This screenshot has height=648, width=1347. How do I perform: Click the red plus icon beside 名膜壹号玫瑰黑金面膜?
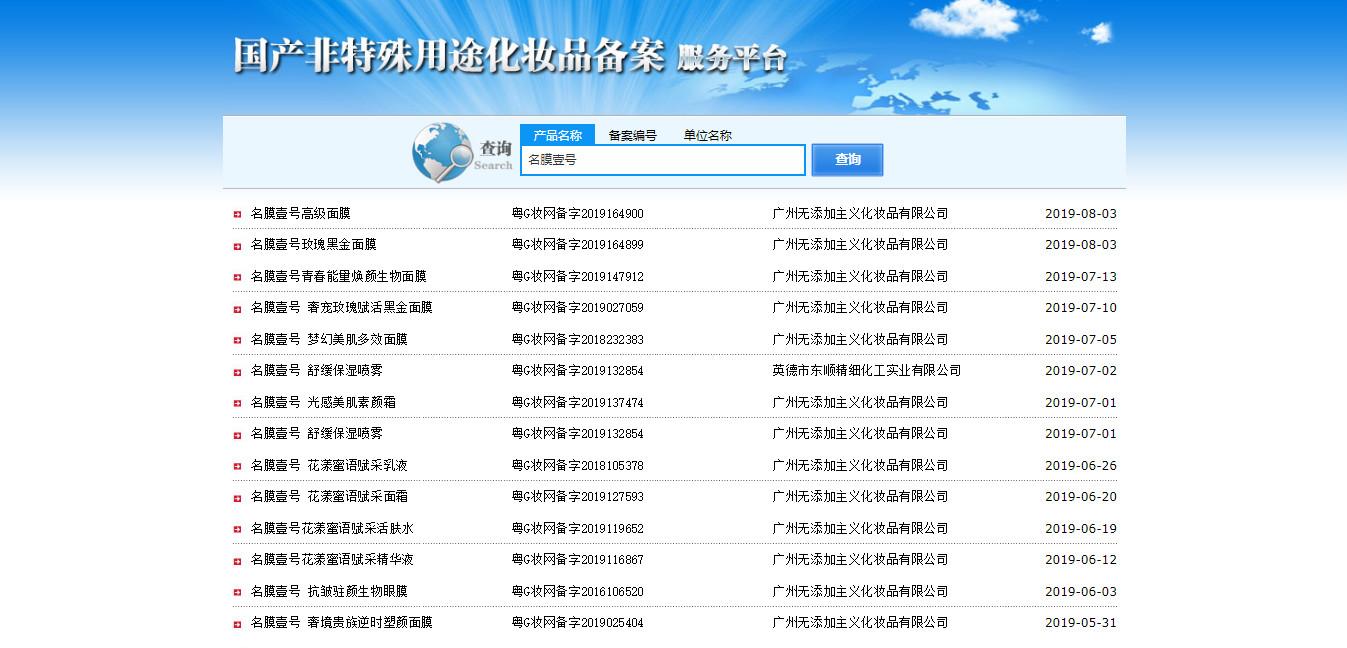[238, 246]
